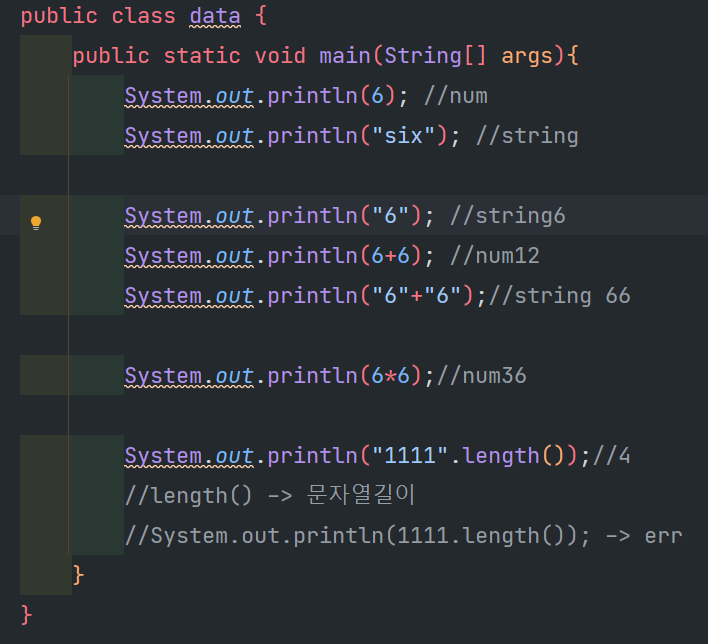708x644 pixels.
Task: Click 'static' keyword in main declaration
Action: tap(202, 56)
